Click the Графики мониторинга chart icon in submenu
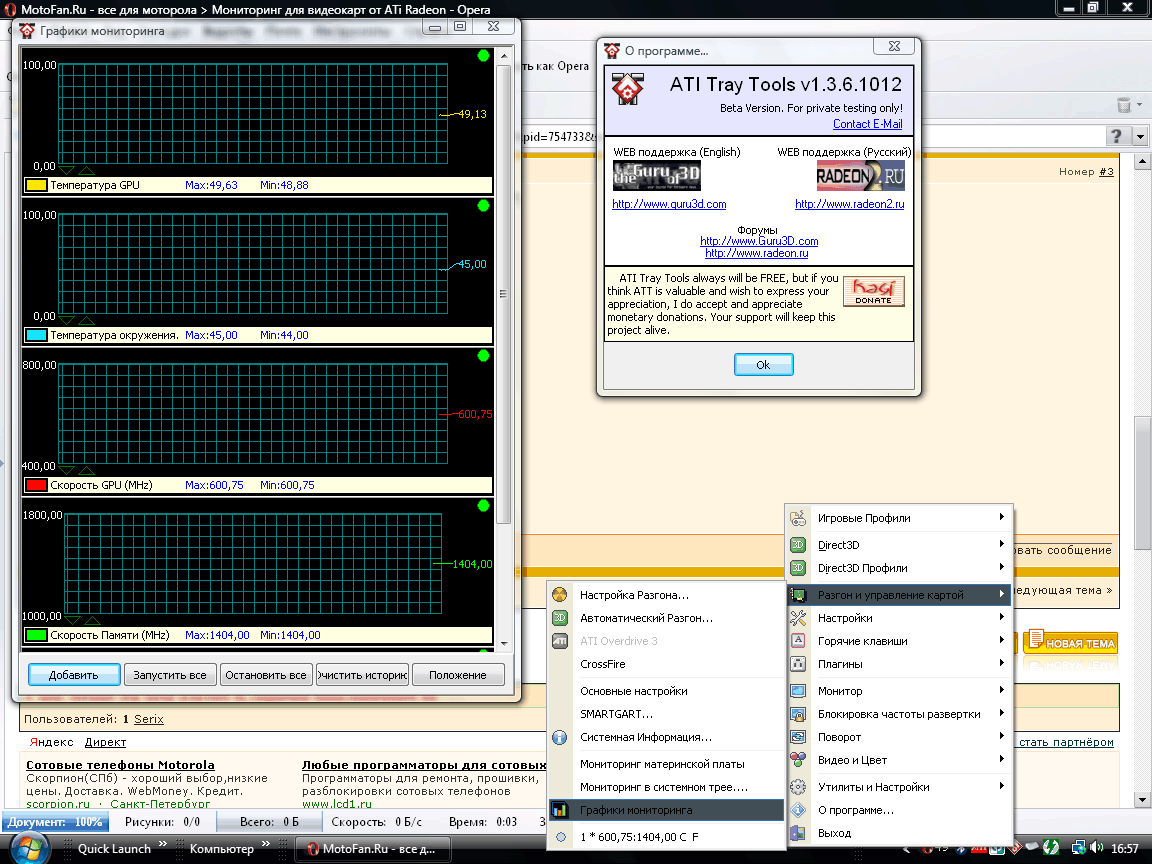1152x864 pixels. point(560,810)
